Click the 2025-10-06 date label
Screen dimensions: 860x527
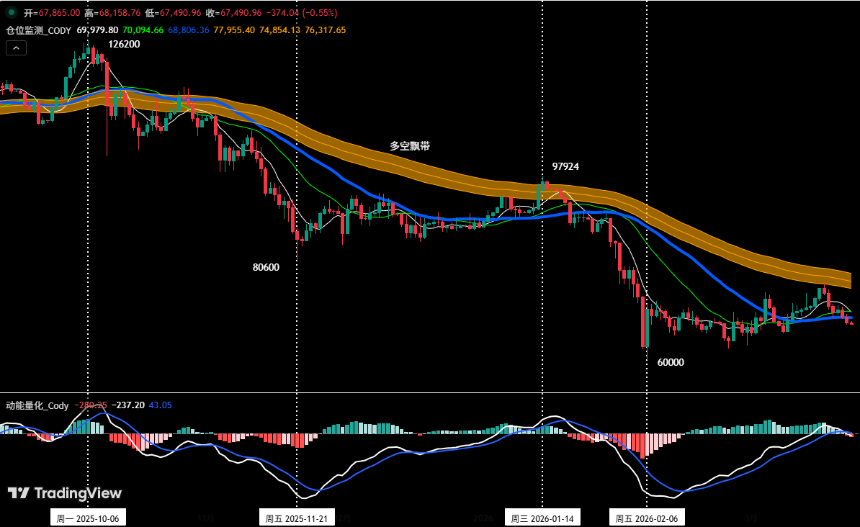click(x=88, y=518)
